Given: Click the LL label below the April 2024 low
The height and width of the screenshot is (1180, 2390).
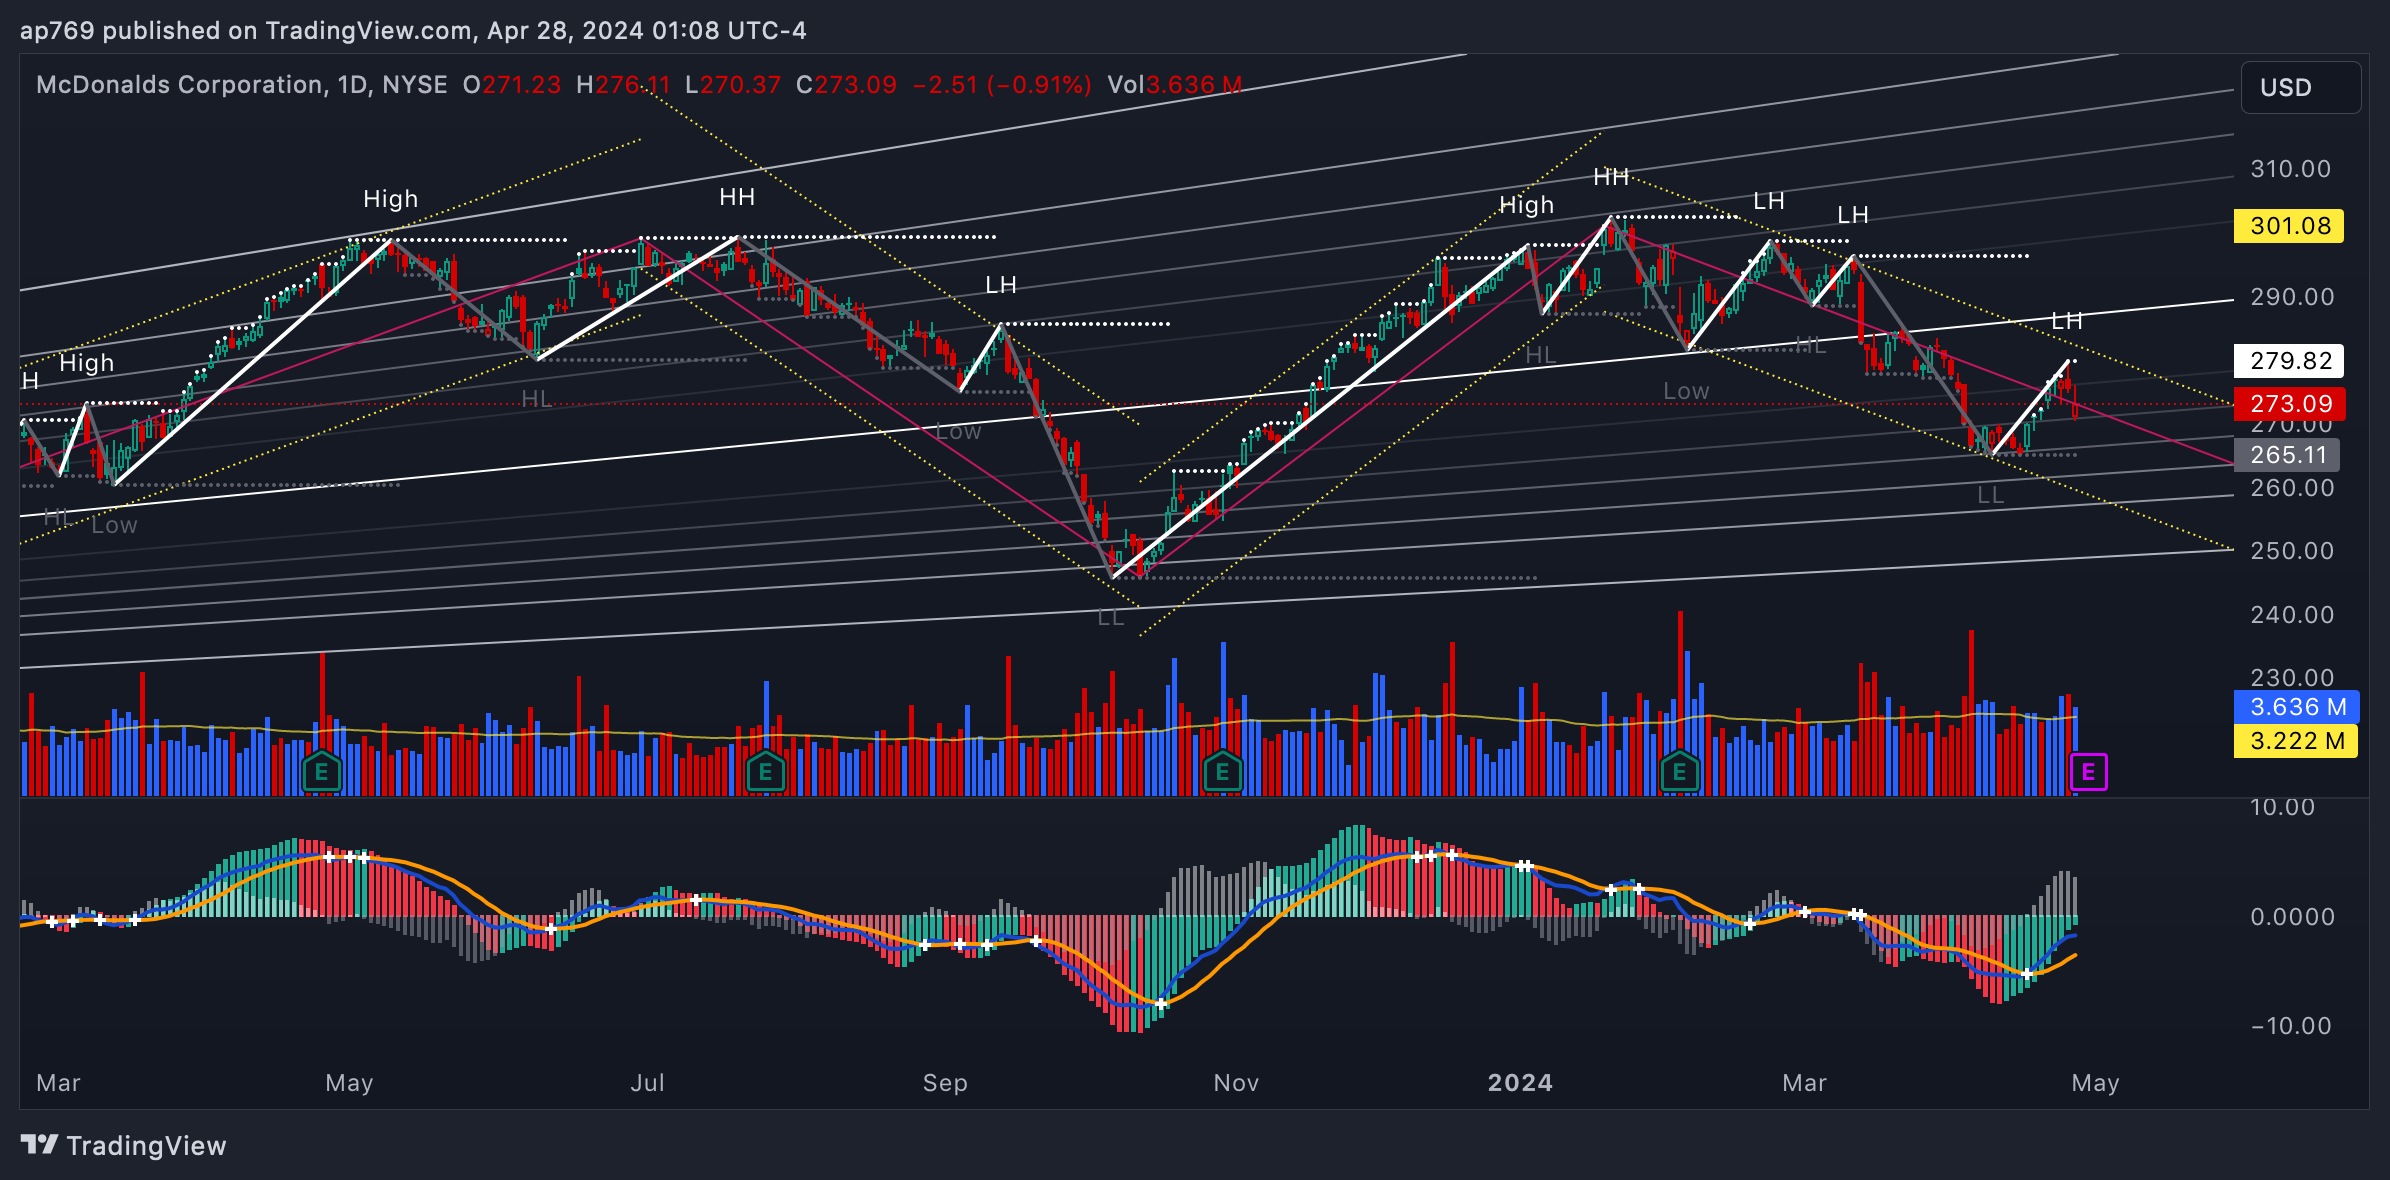Looking at the screenshot, I should 1991,495.
